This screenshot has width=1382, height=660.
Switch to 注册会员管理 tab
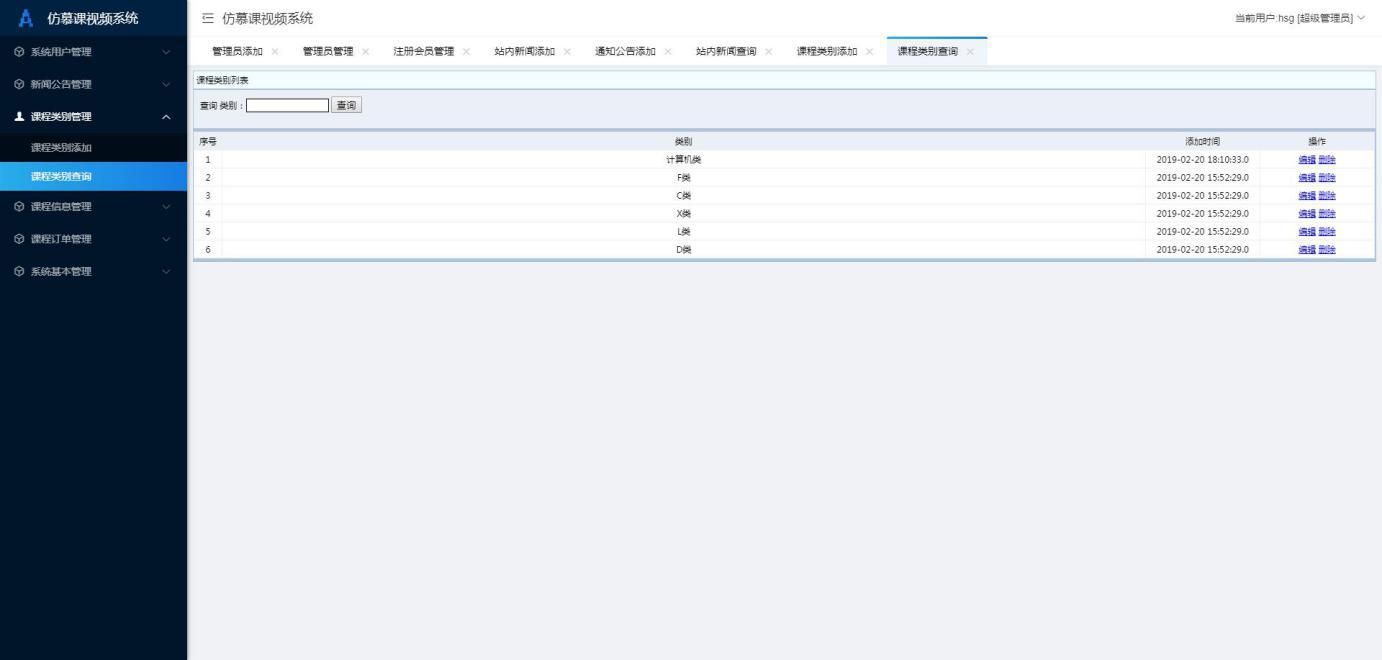(x=424, y=52)
